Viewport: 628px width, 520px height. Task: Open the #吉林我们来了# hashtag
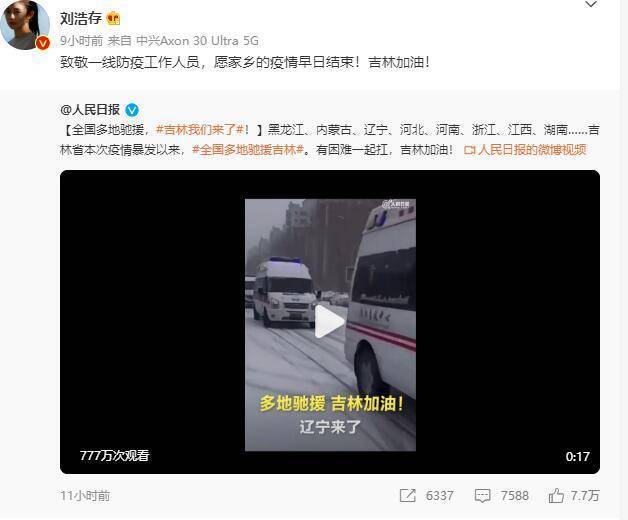(200, 130)
